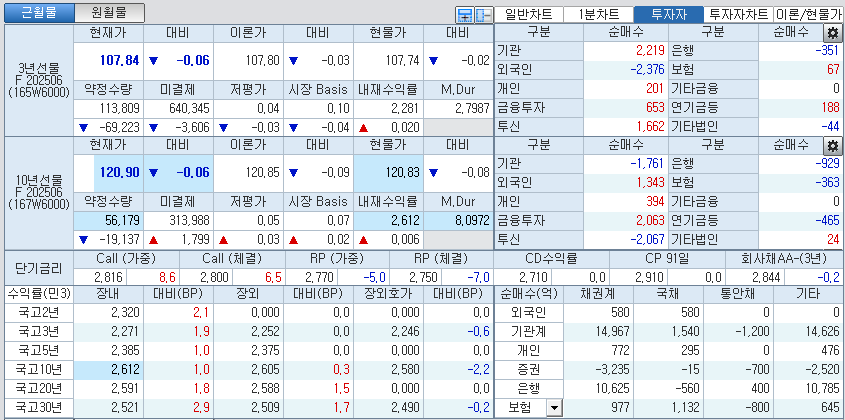This screenshot has width=845, height=420.
Task: Switch to the 투자자차트 tab
Action: (x=738, y=15)
